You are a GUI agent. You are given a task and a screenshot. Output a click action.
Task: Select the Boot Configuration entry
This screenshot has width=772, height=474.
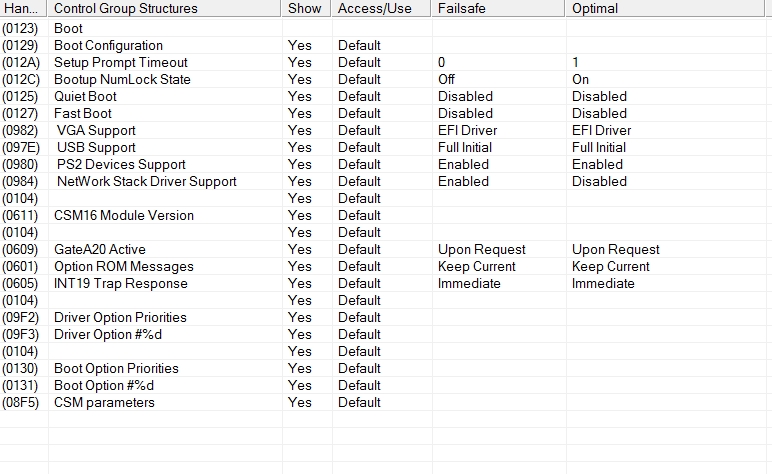coord(108,45)
